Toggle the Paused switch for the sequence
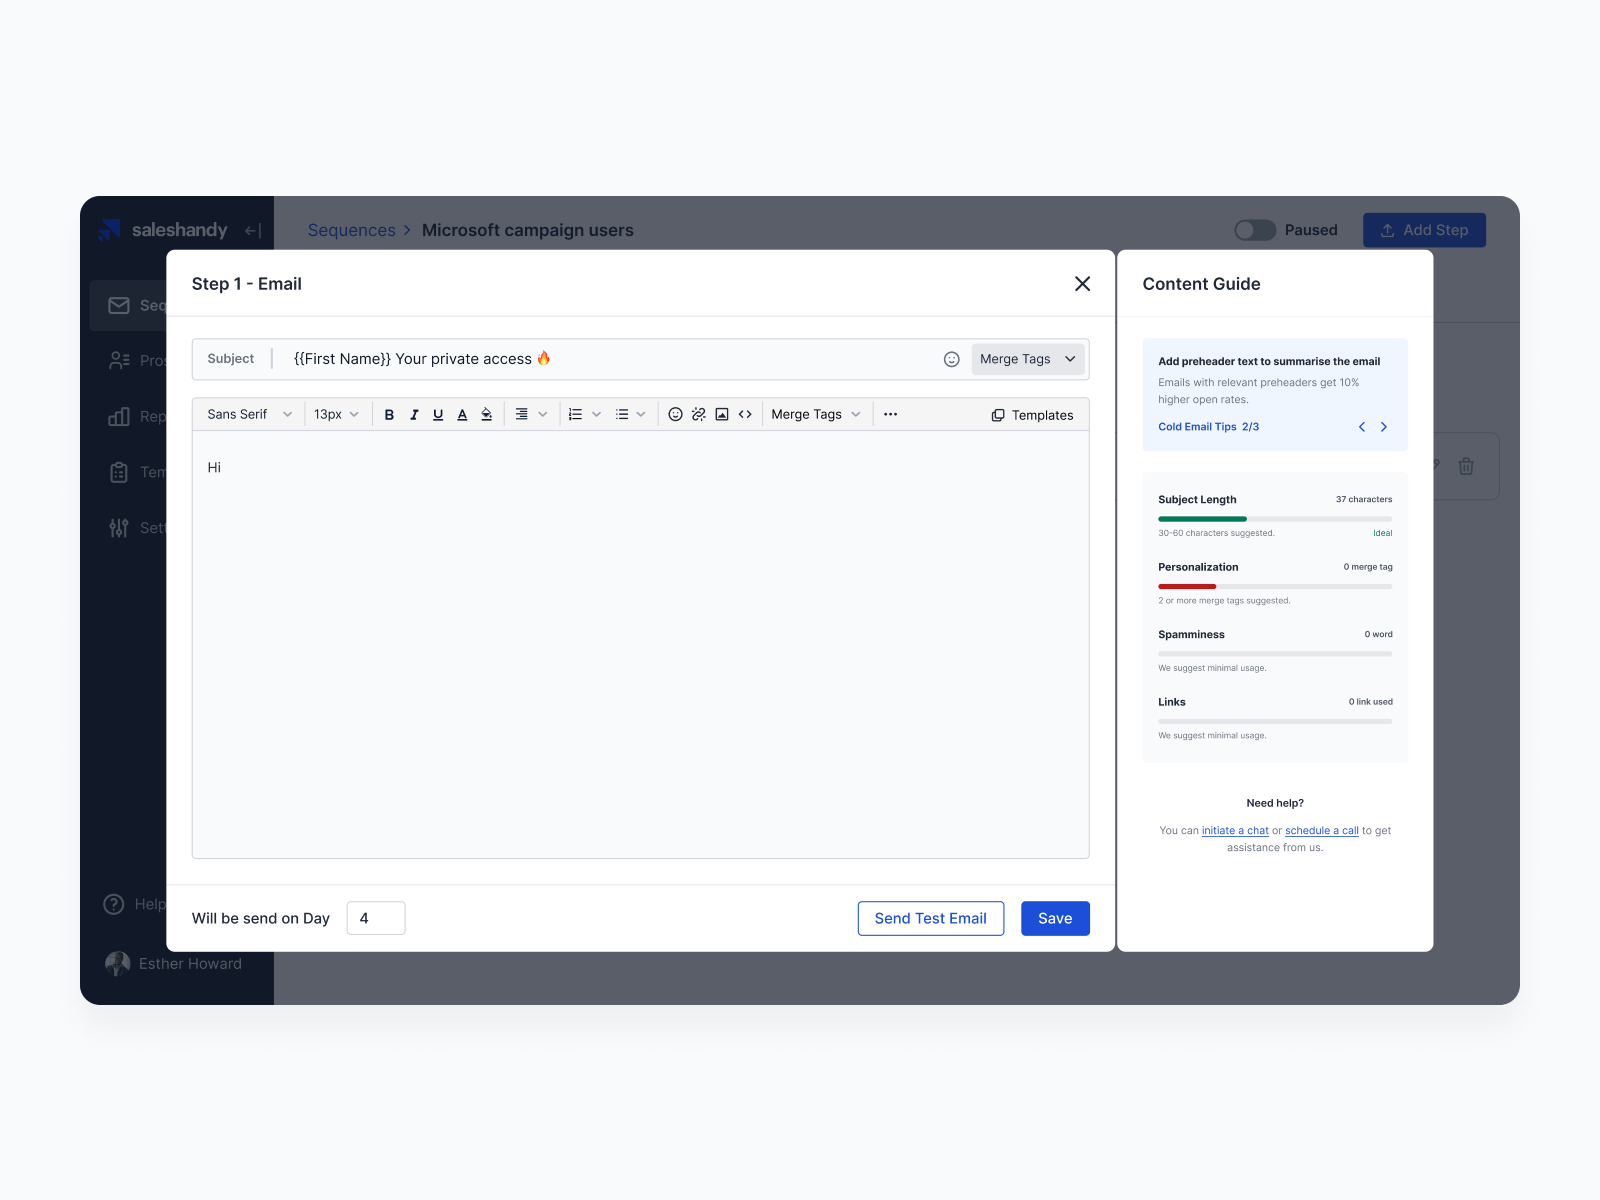Screen dimensions: 1600x1200 pos(1254,230)
